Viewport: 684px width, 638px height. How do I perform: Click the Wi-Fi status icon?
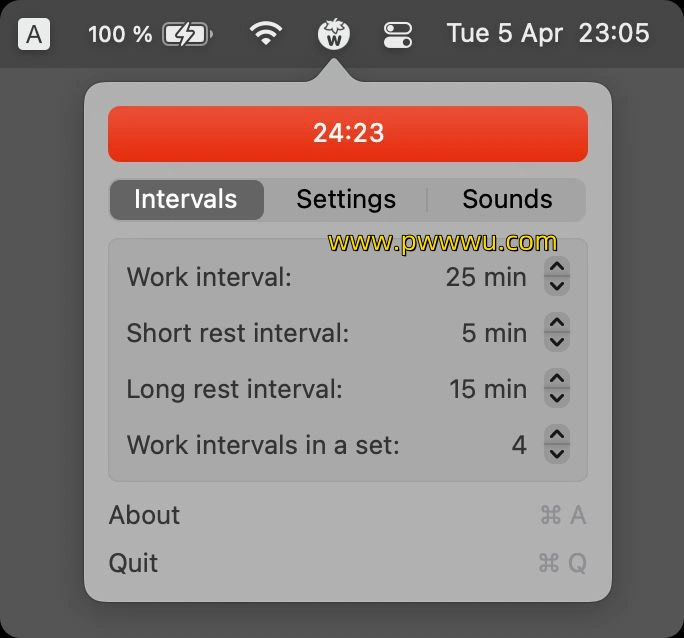click(266, 34)
